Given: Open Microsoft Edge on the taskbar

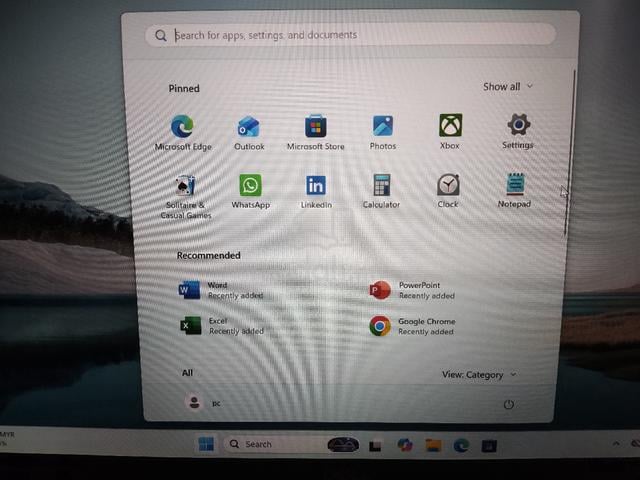Looking at the screenshot, I should tap(461, 445).
